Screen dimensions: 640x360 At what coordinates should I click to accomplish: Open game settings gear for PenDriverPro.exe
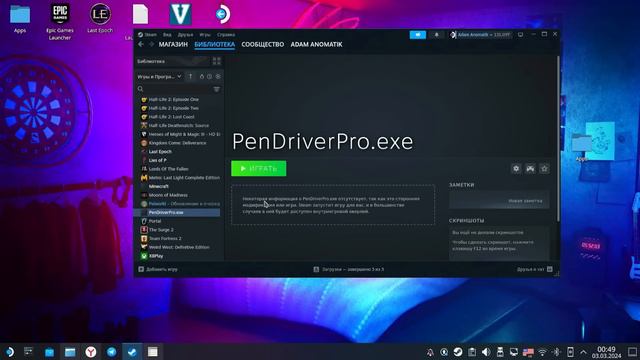(x=516, y=169)
